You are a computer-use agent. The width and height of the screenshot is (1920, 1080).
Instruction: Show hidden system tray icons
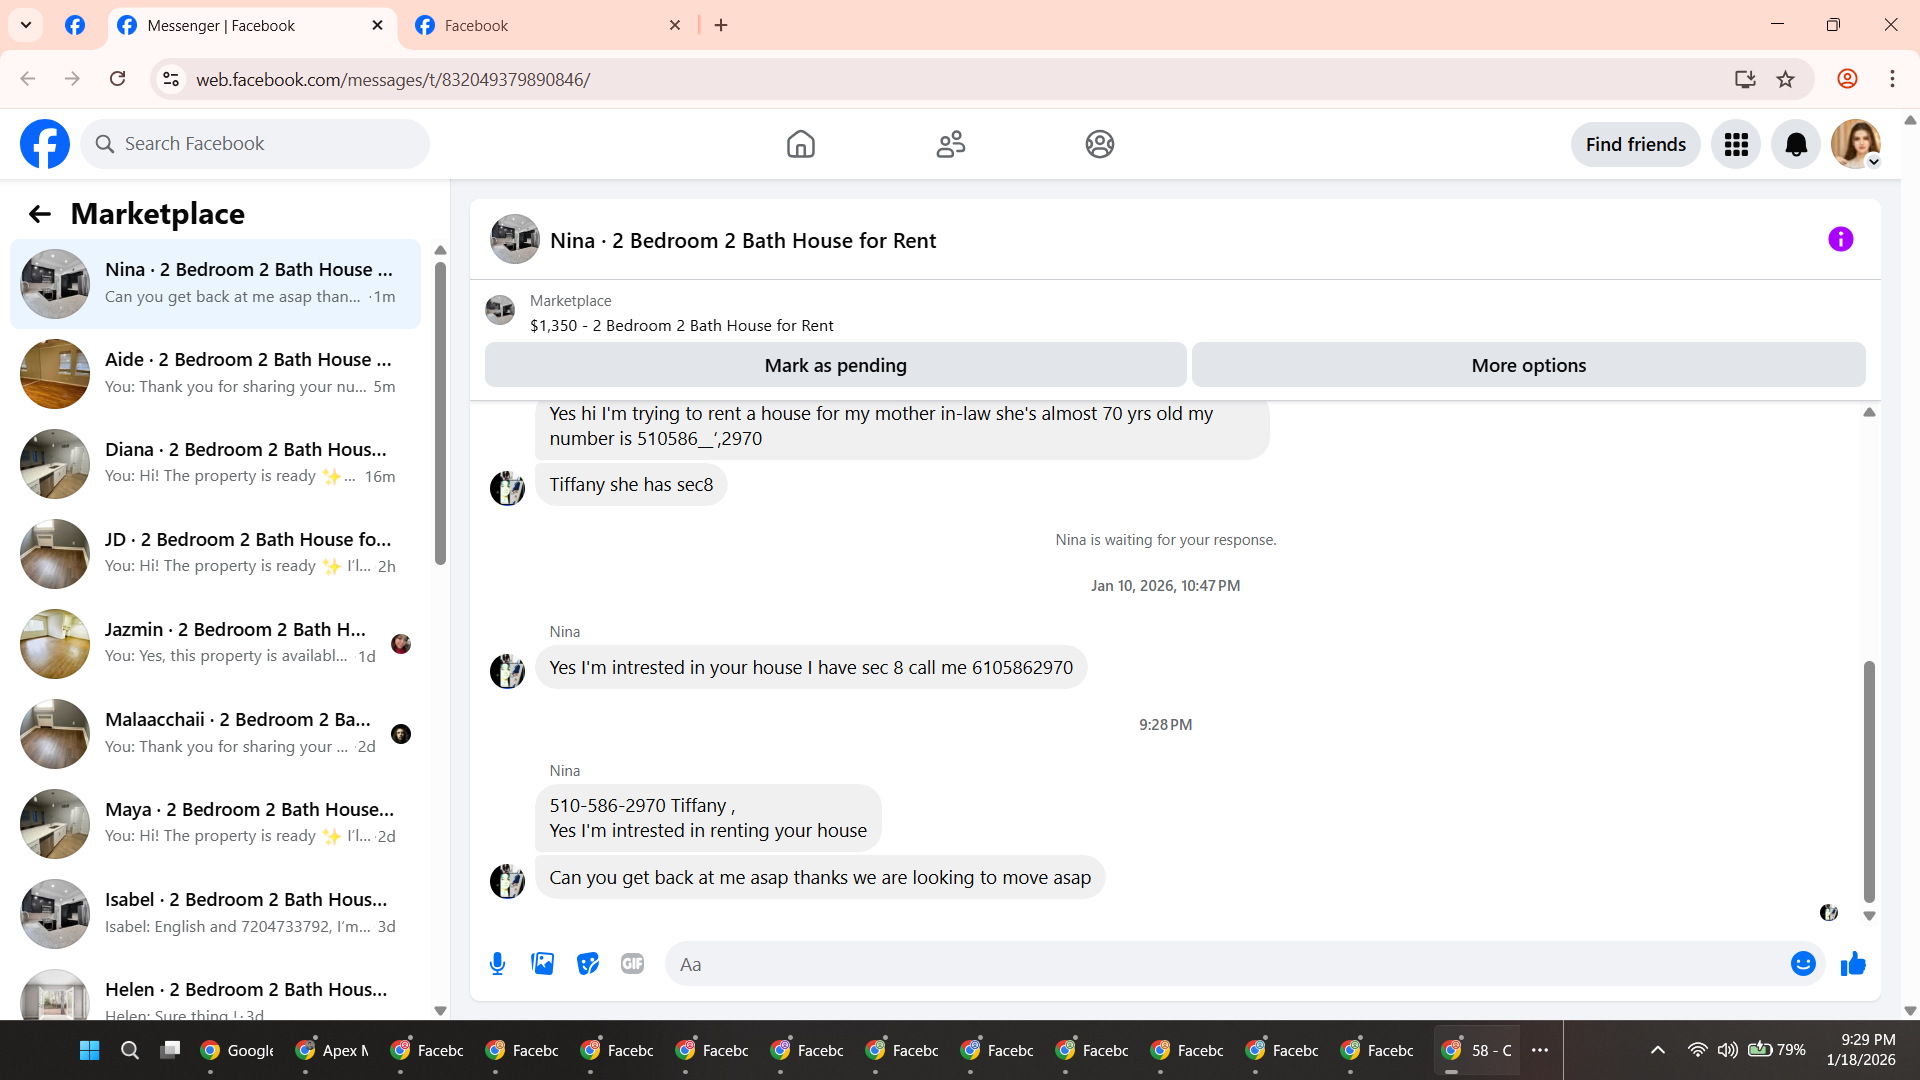pos(1657,1050)
